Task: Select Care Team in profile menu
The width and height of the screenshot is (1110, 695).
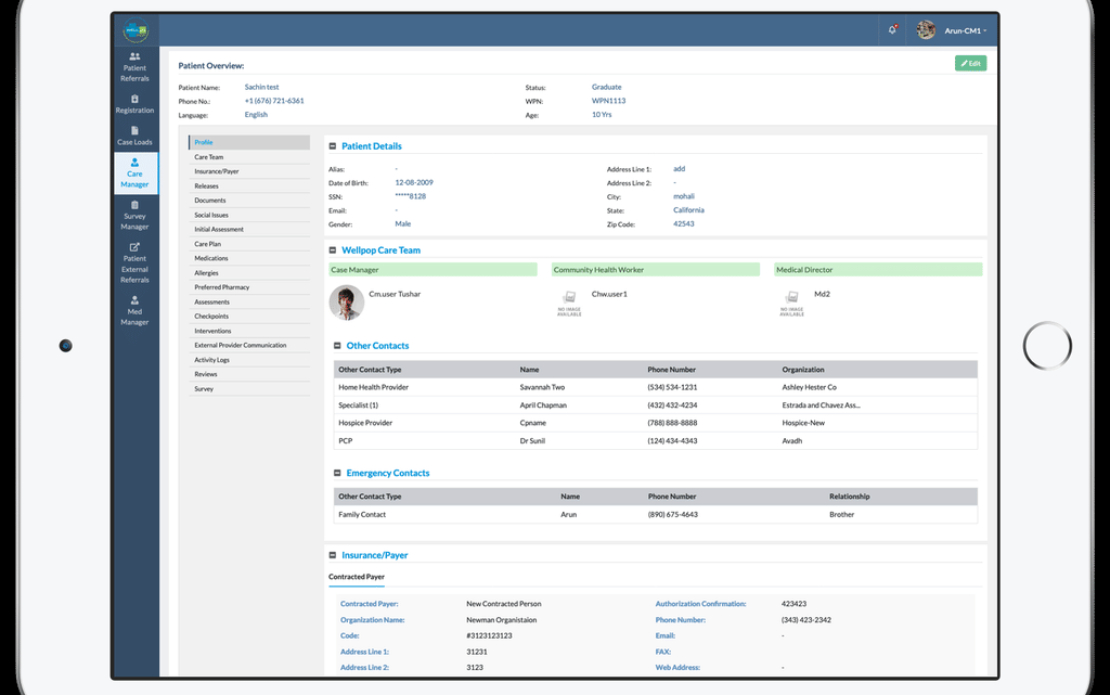Action: 209,157
